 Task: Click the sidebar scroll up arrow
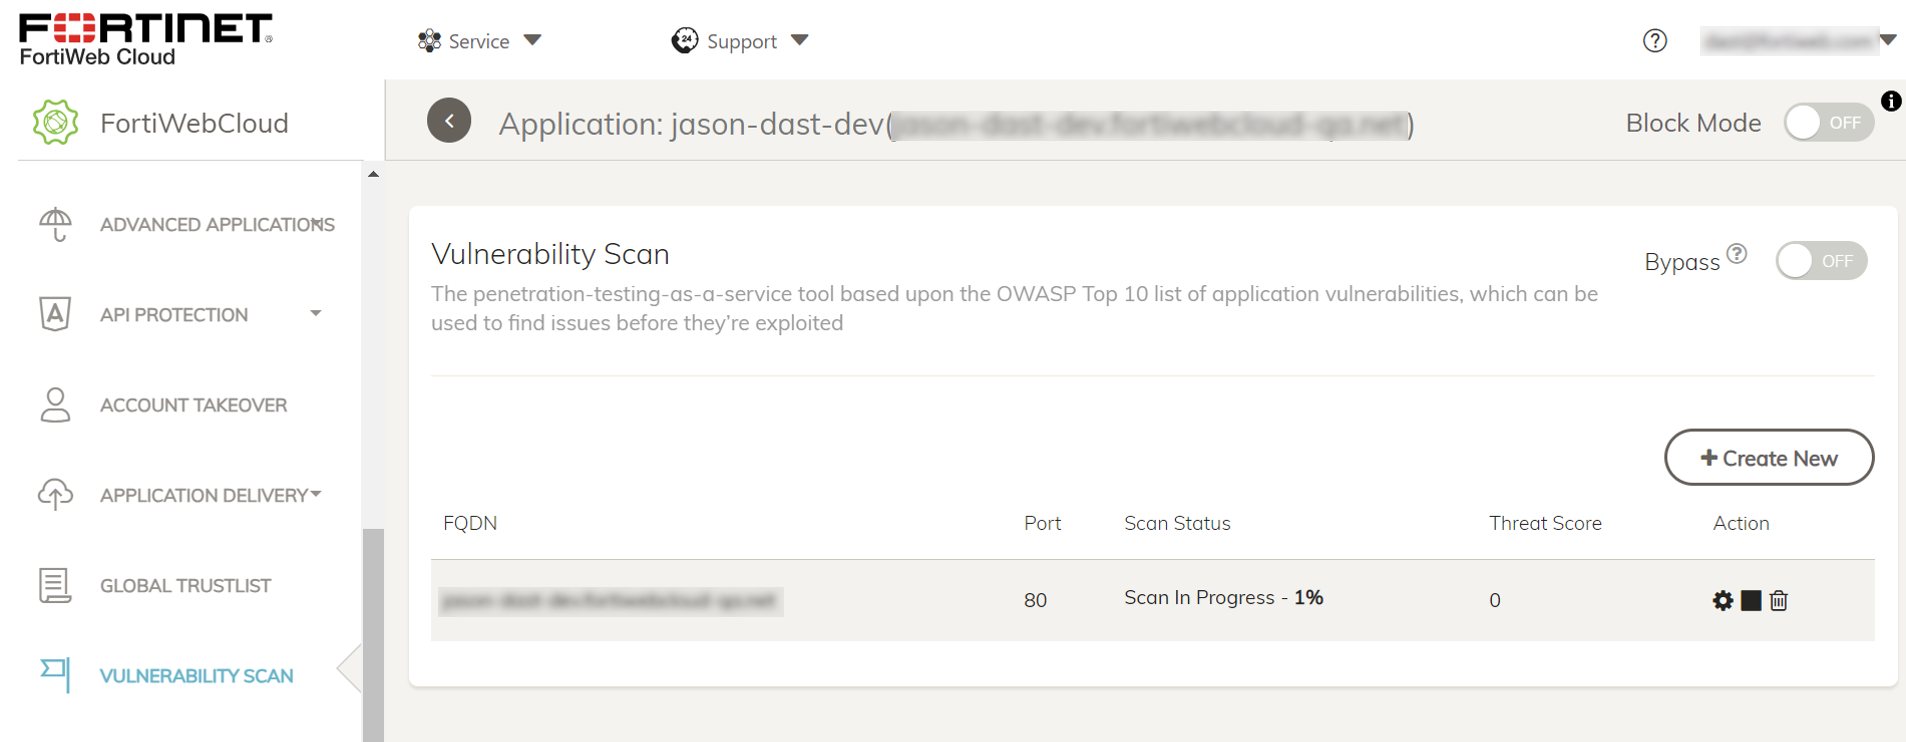click(x=373, y=174)
